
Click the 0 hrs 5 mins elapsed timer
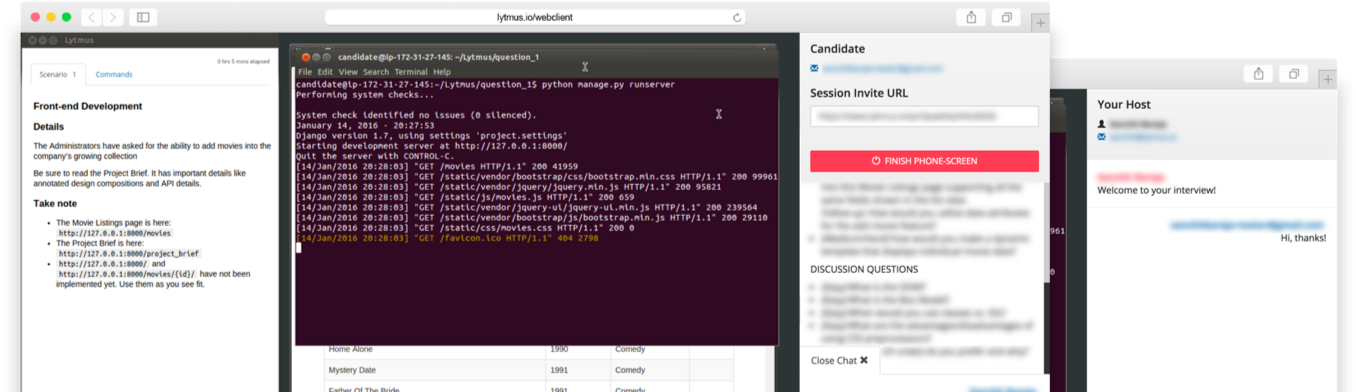[x=244, y=62]
